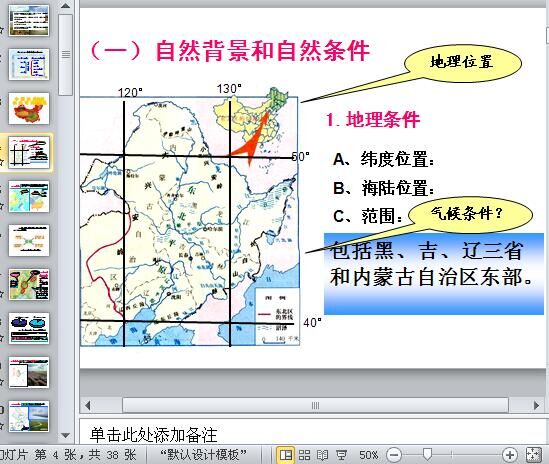
Task: Click the '130°' longitude label
Action: pyautogui.click(x=229, y=89)
